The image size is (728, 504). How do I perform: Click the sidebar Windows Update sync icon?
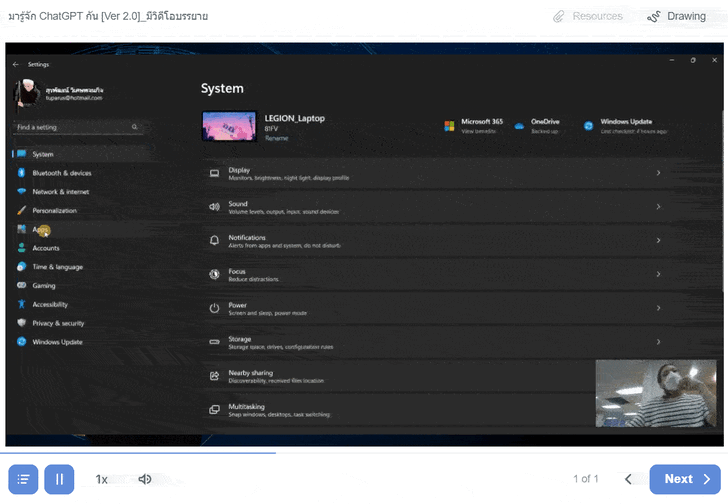[21, 342]
